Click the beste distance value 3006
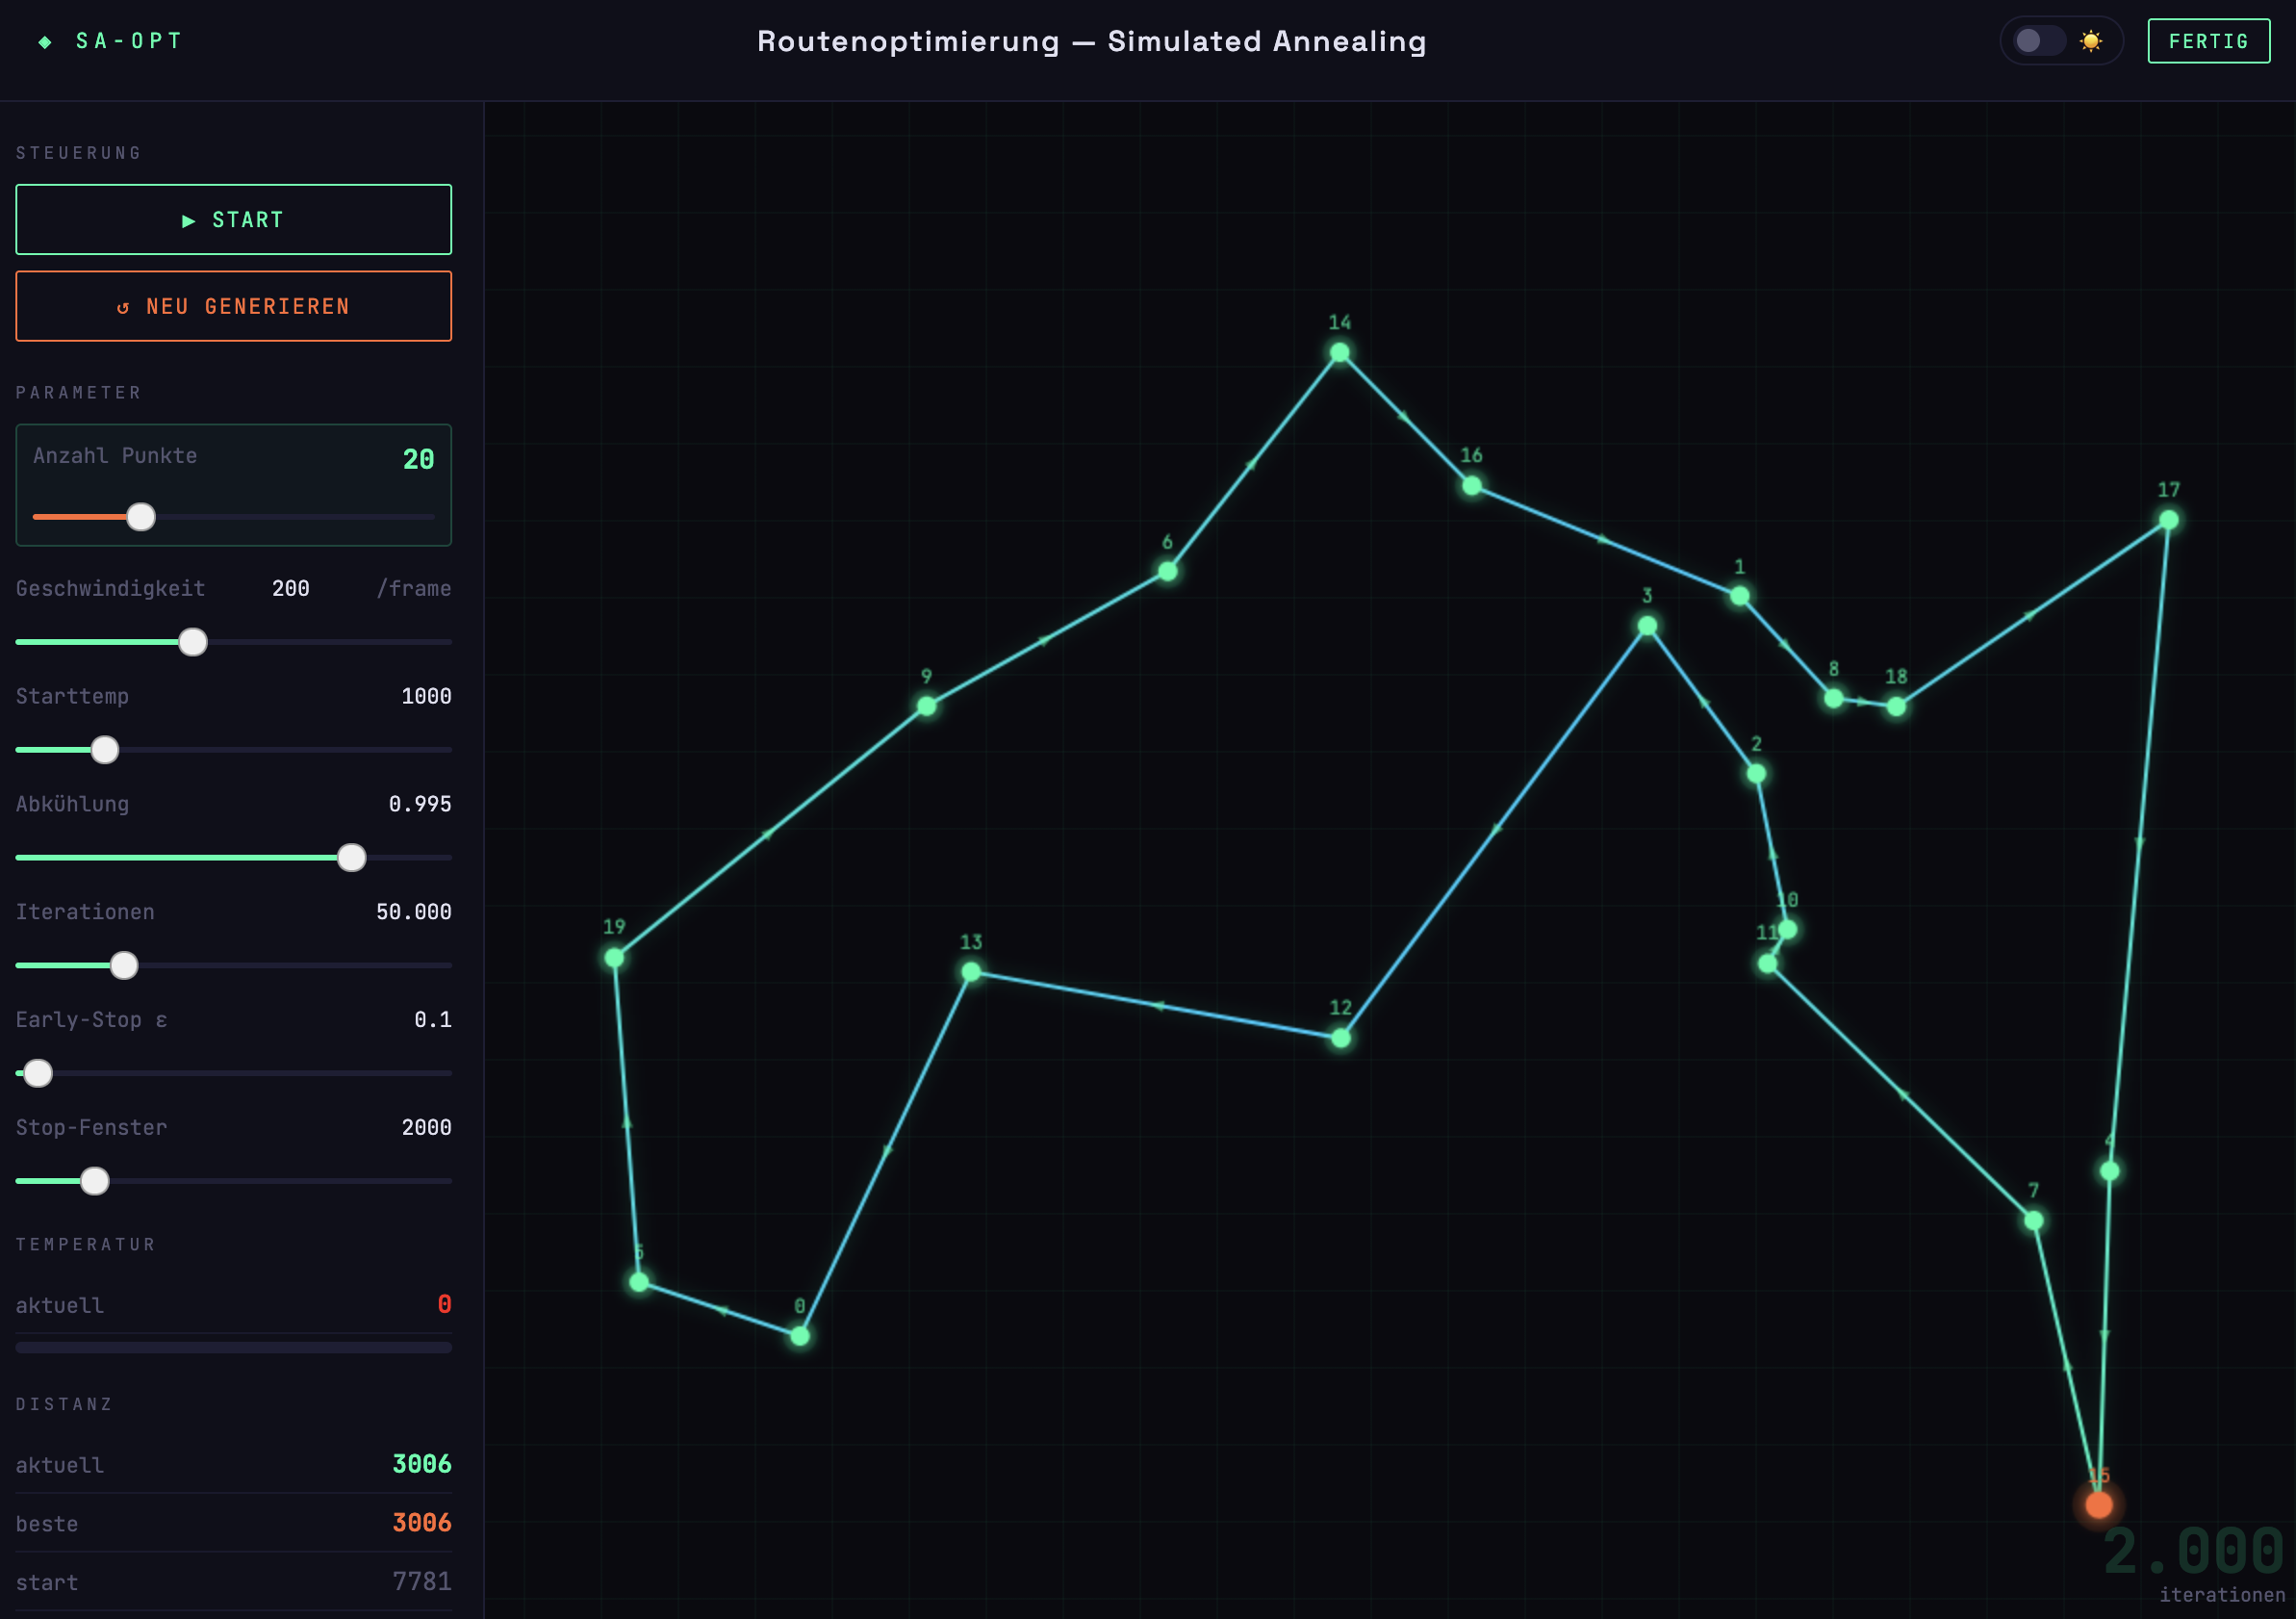The image size is (2296, 1619). tap(421, 1522)
